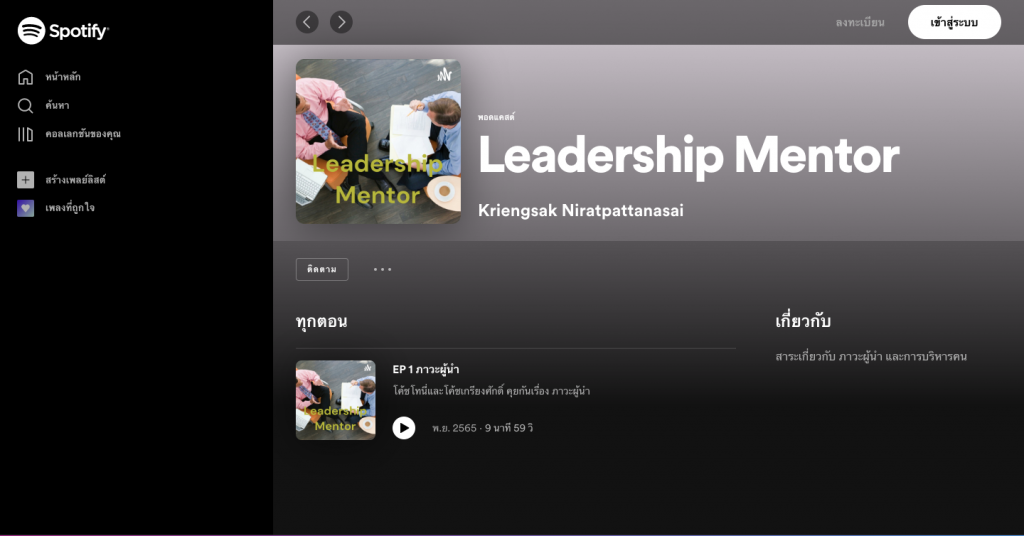Click the Spotify logo

click(x=63, y=30)
